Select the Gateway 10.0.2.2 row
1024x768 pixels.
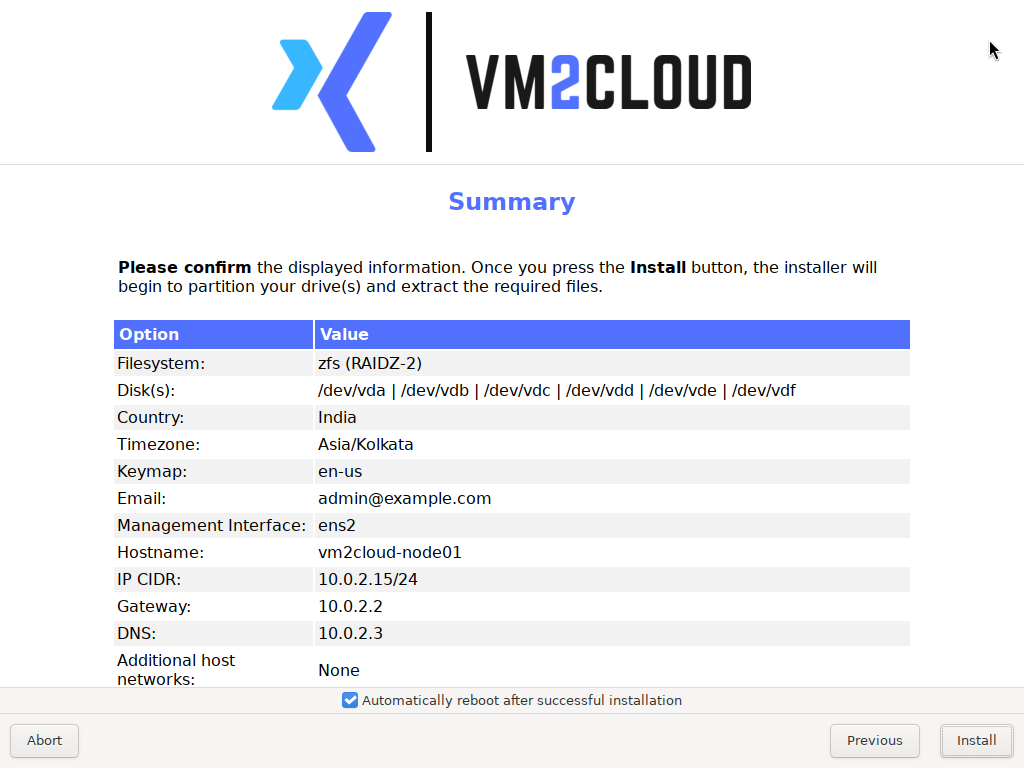pyautogui.click(x=512, y=607)
